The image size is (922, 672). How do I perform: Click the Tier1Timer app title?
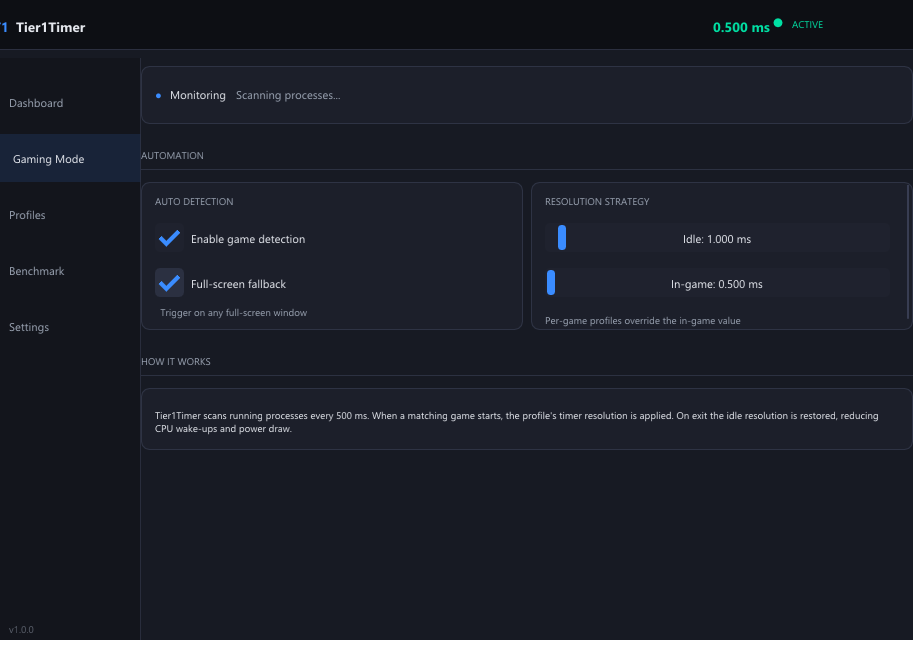[51, 28]
